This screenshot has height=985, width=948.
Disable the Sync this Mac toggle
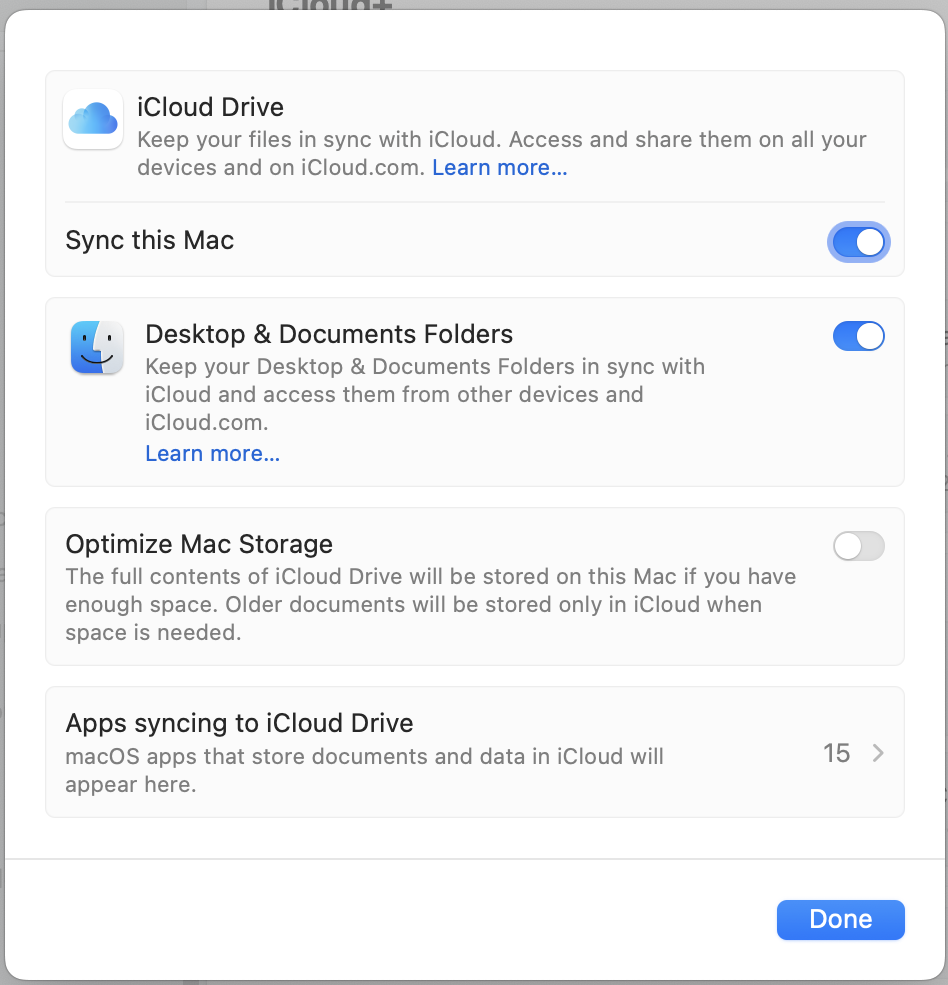(858, 242)
